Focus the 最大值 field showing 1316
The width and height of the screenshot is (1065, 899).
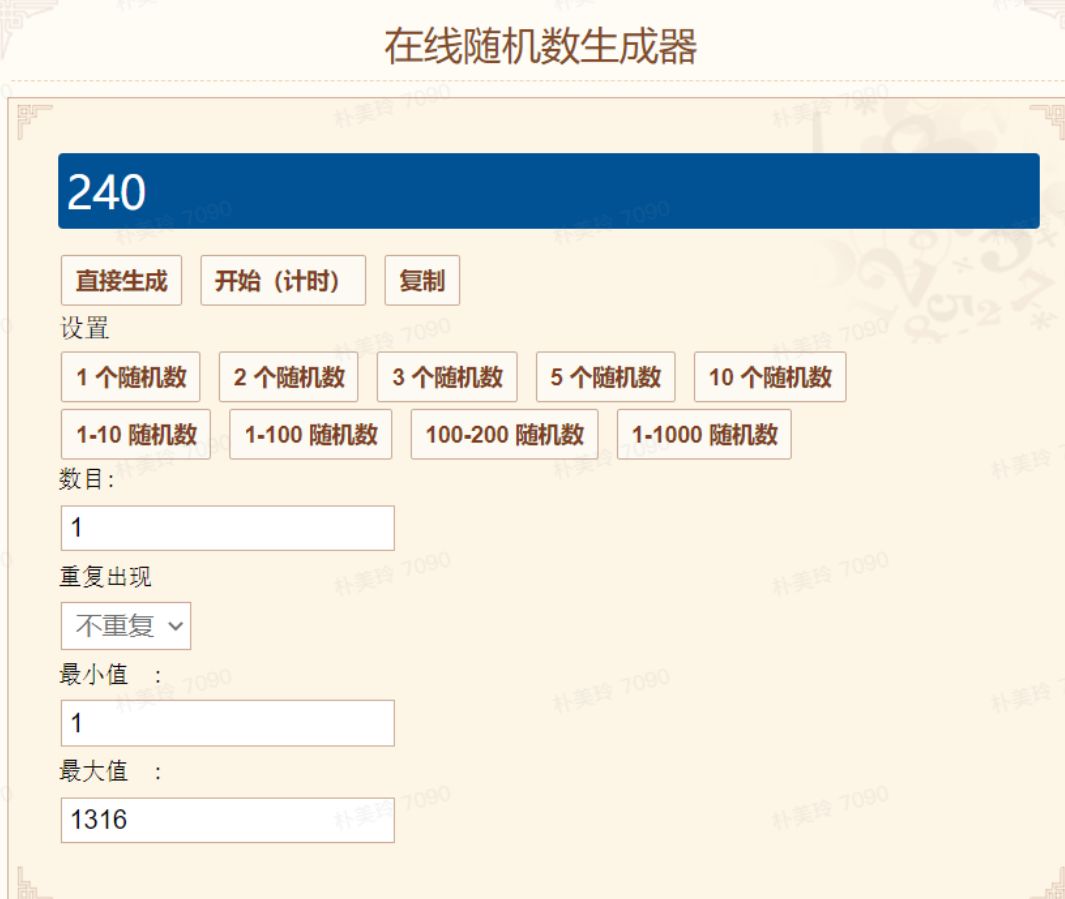click(228, 820)
